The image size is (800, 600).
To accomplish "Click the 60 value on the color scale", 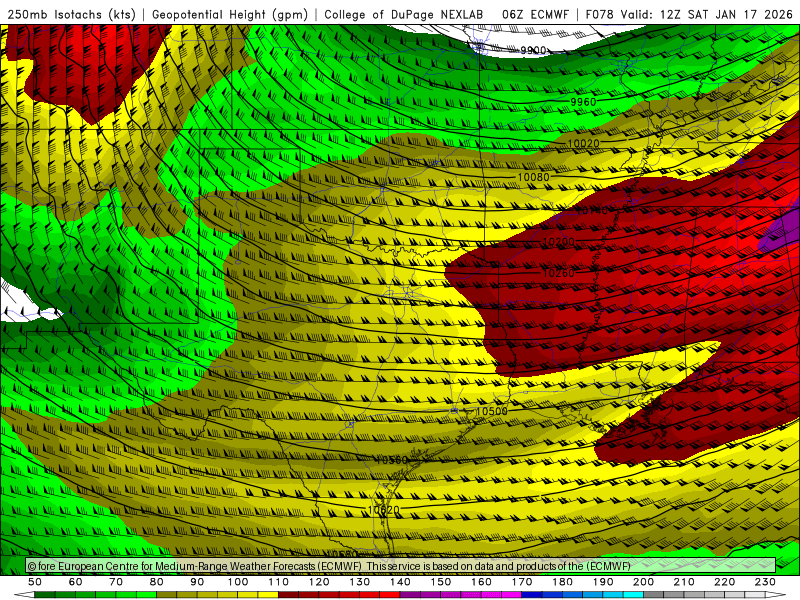I will pyautogui.click(x=76, y=582).
